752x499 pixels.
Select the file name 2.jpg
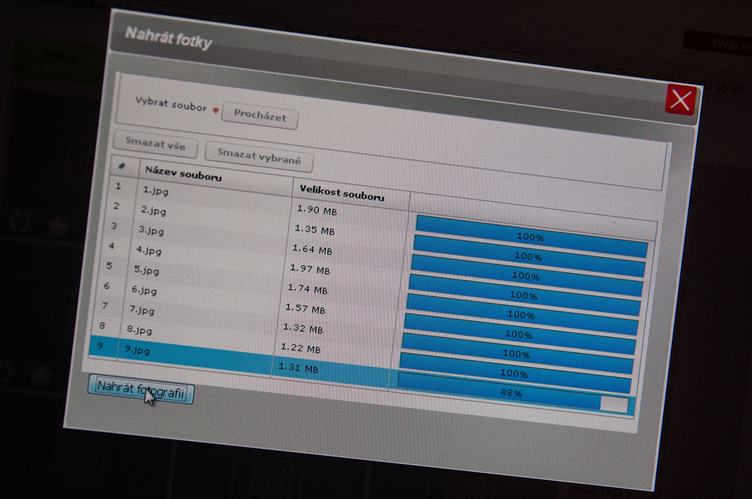[153, 211]
